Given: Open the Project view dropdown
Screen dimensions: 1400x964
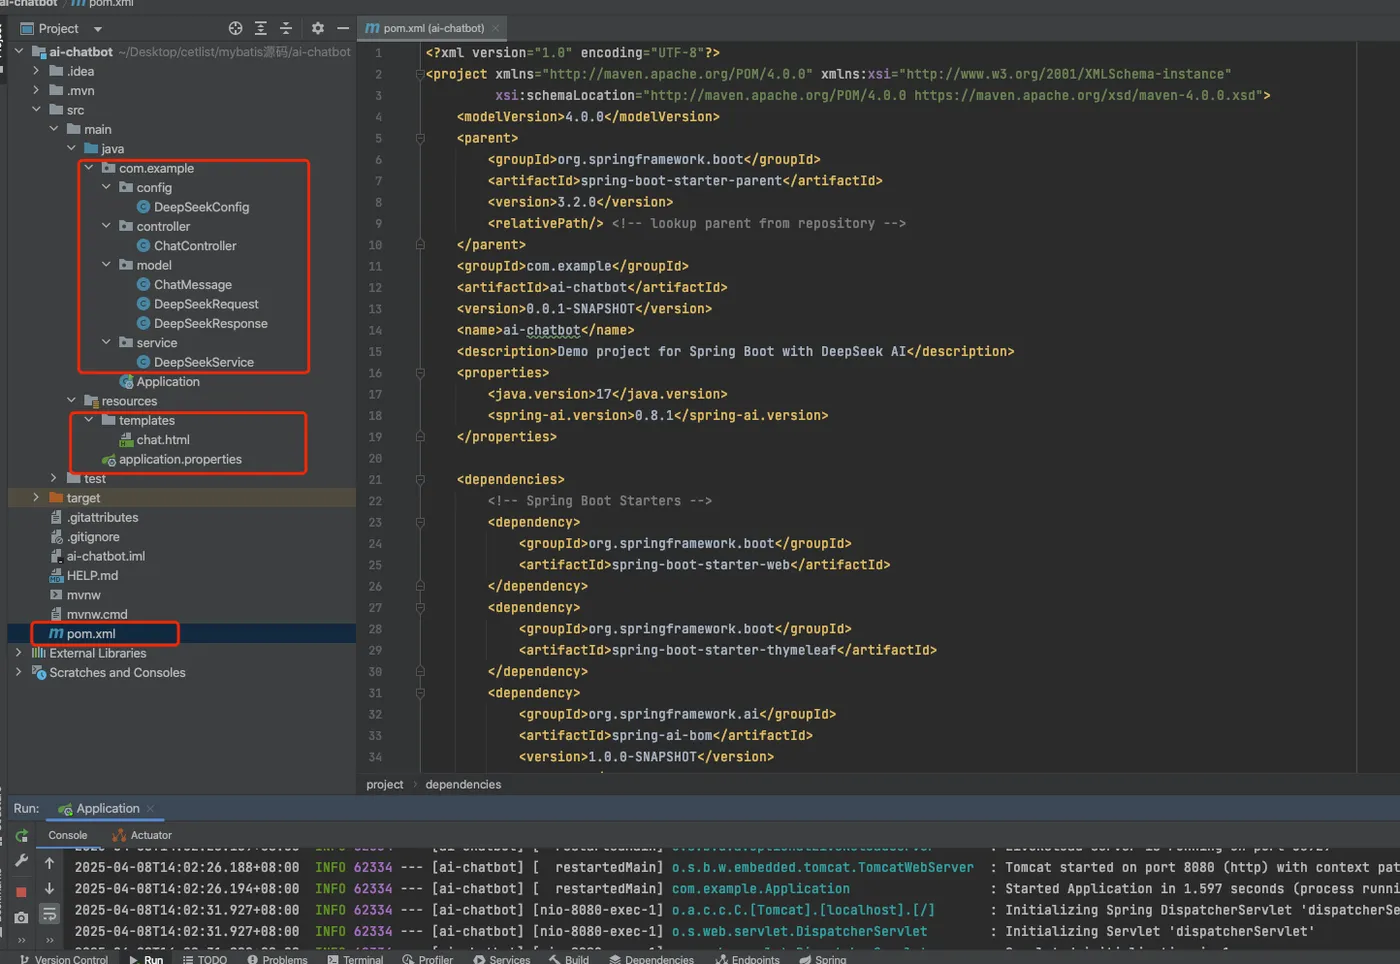Looking at the screenshot, I should [98, 29].
